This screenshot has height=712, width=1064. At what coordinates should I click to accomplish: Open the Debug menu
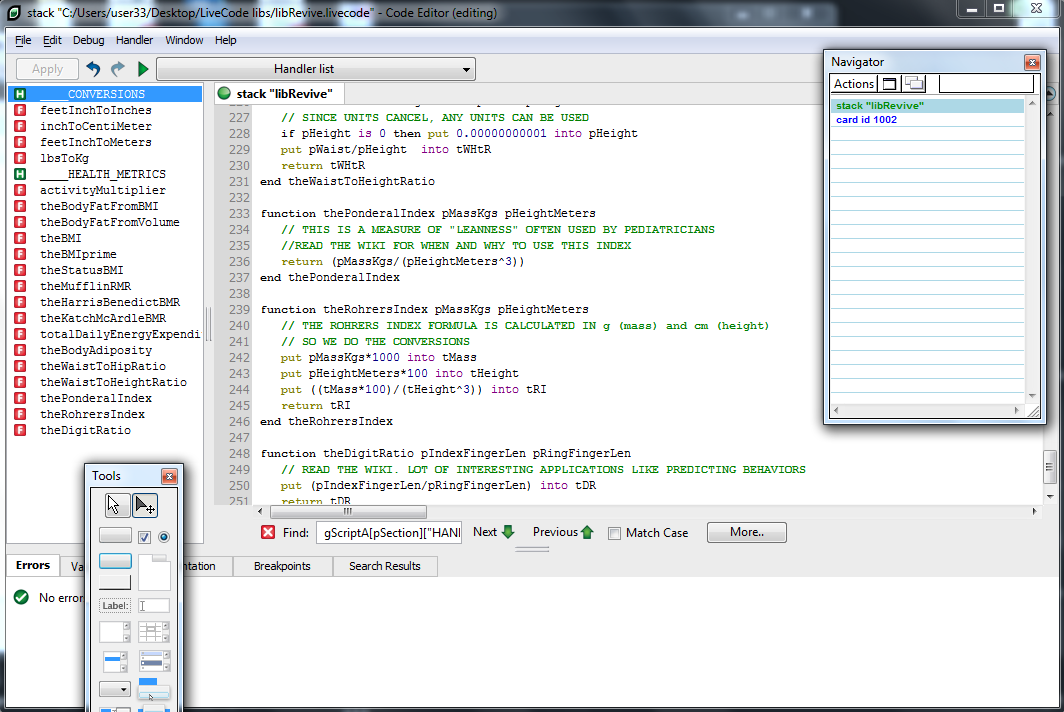(89, 40)
